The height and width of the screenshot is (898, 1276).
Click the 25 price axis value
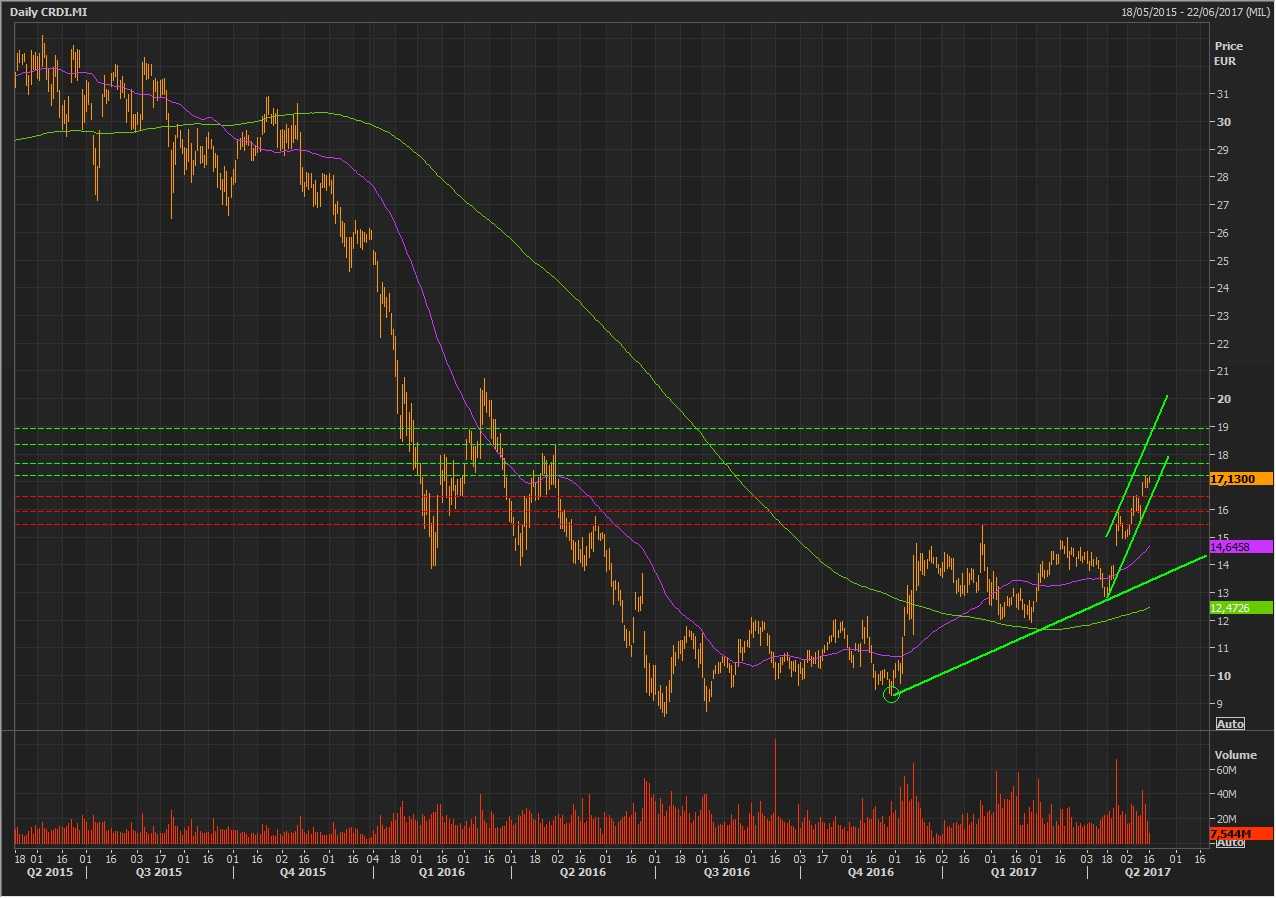[1223, 261]
